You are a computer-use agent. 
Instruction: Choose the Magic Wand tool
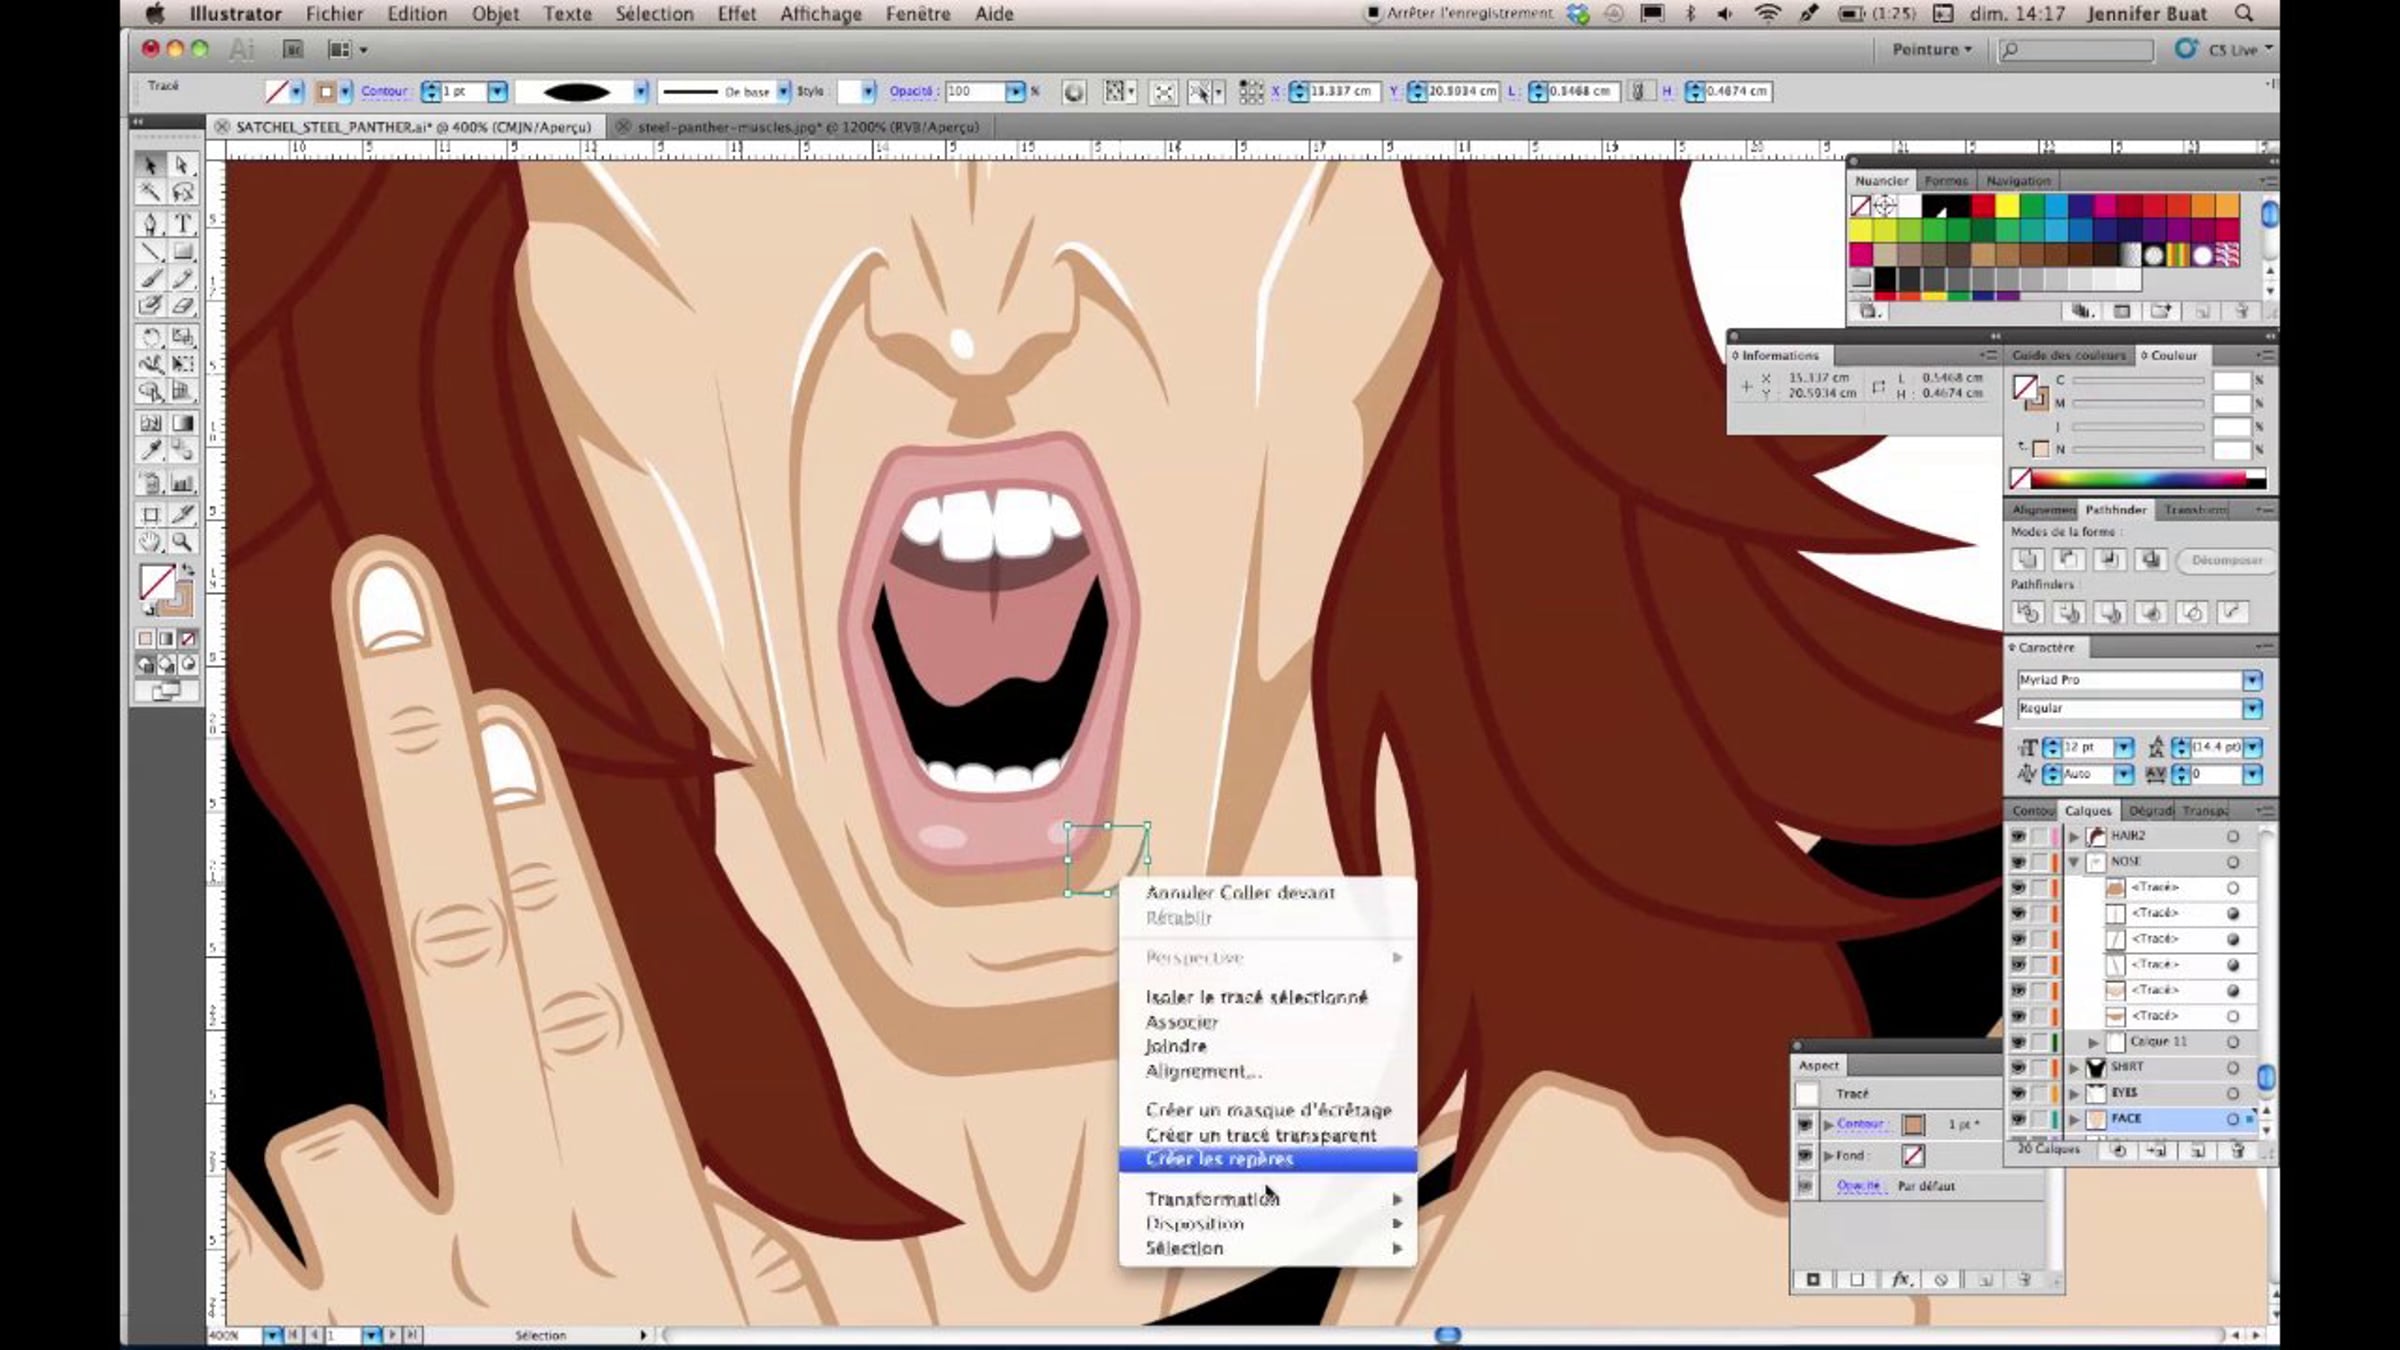[x=150, y=192]
